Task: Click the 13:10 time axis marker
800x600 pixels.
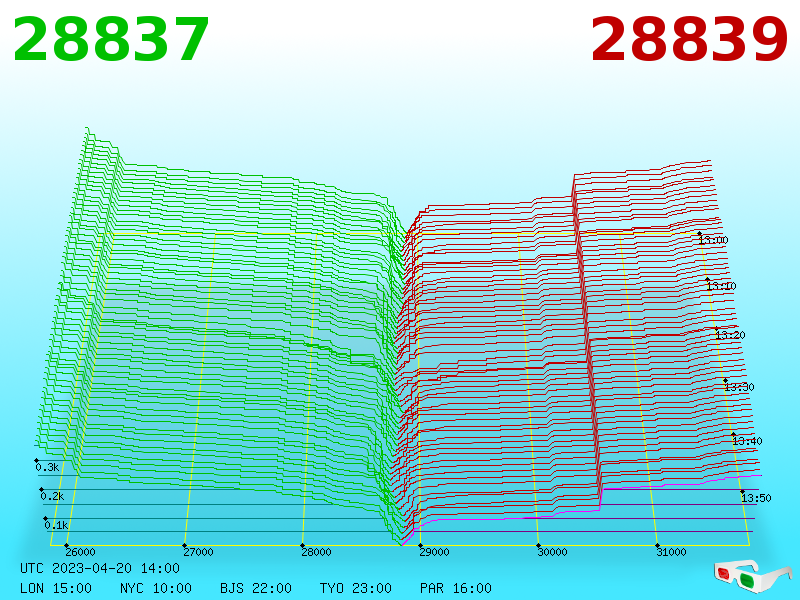Action: 721,286
